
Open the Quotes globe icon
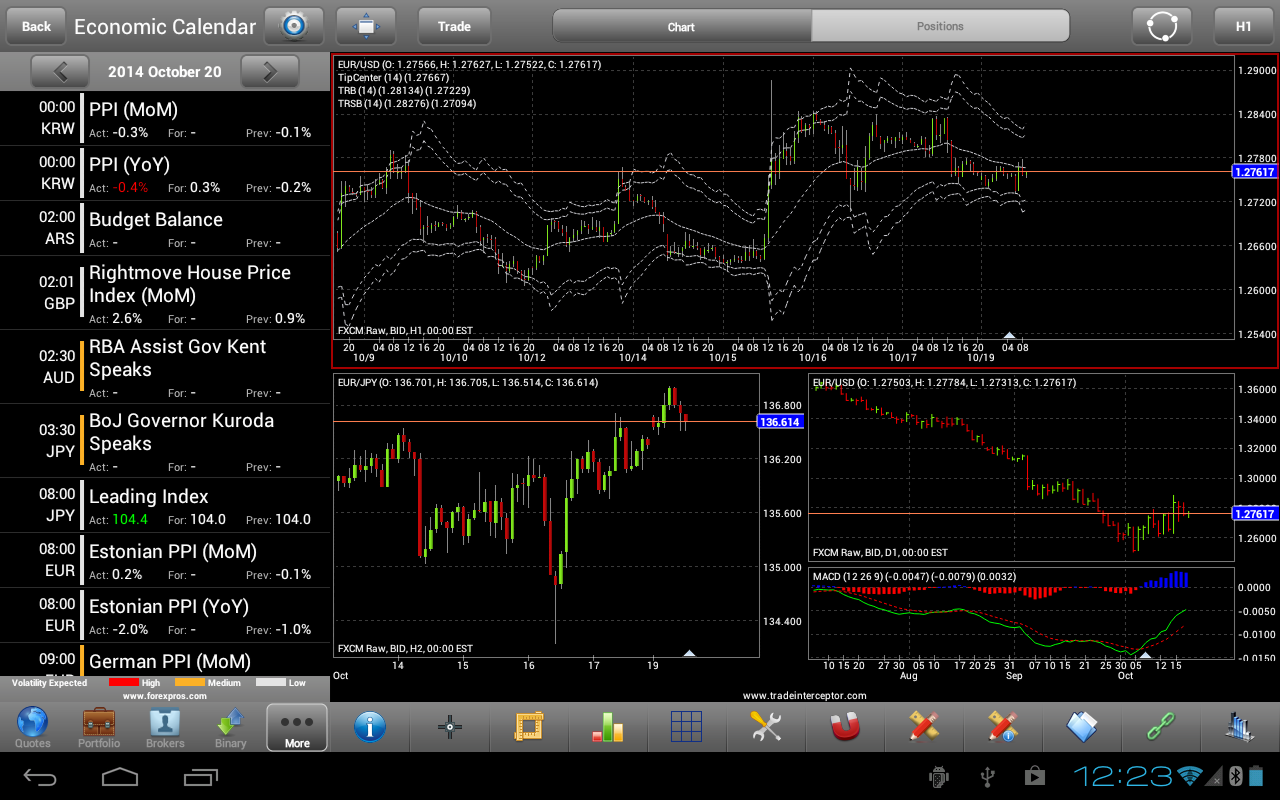33,727
